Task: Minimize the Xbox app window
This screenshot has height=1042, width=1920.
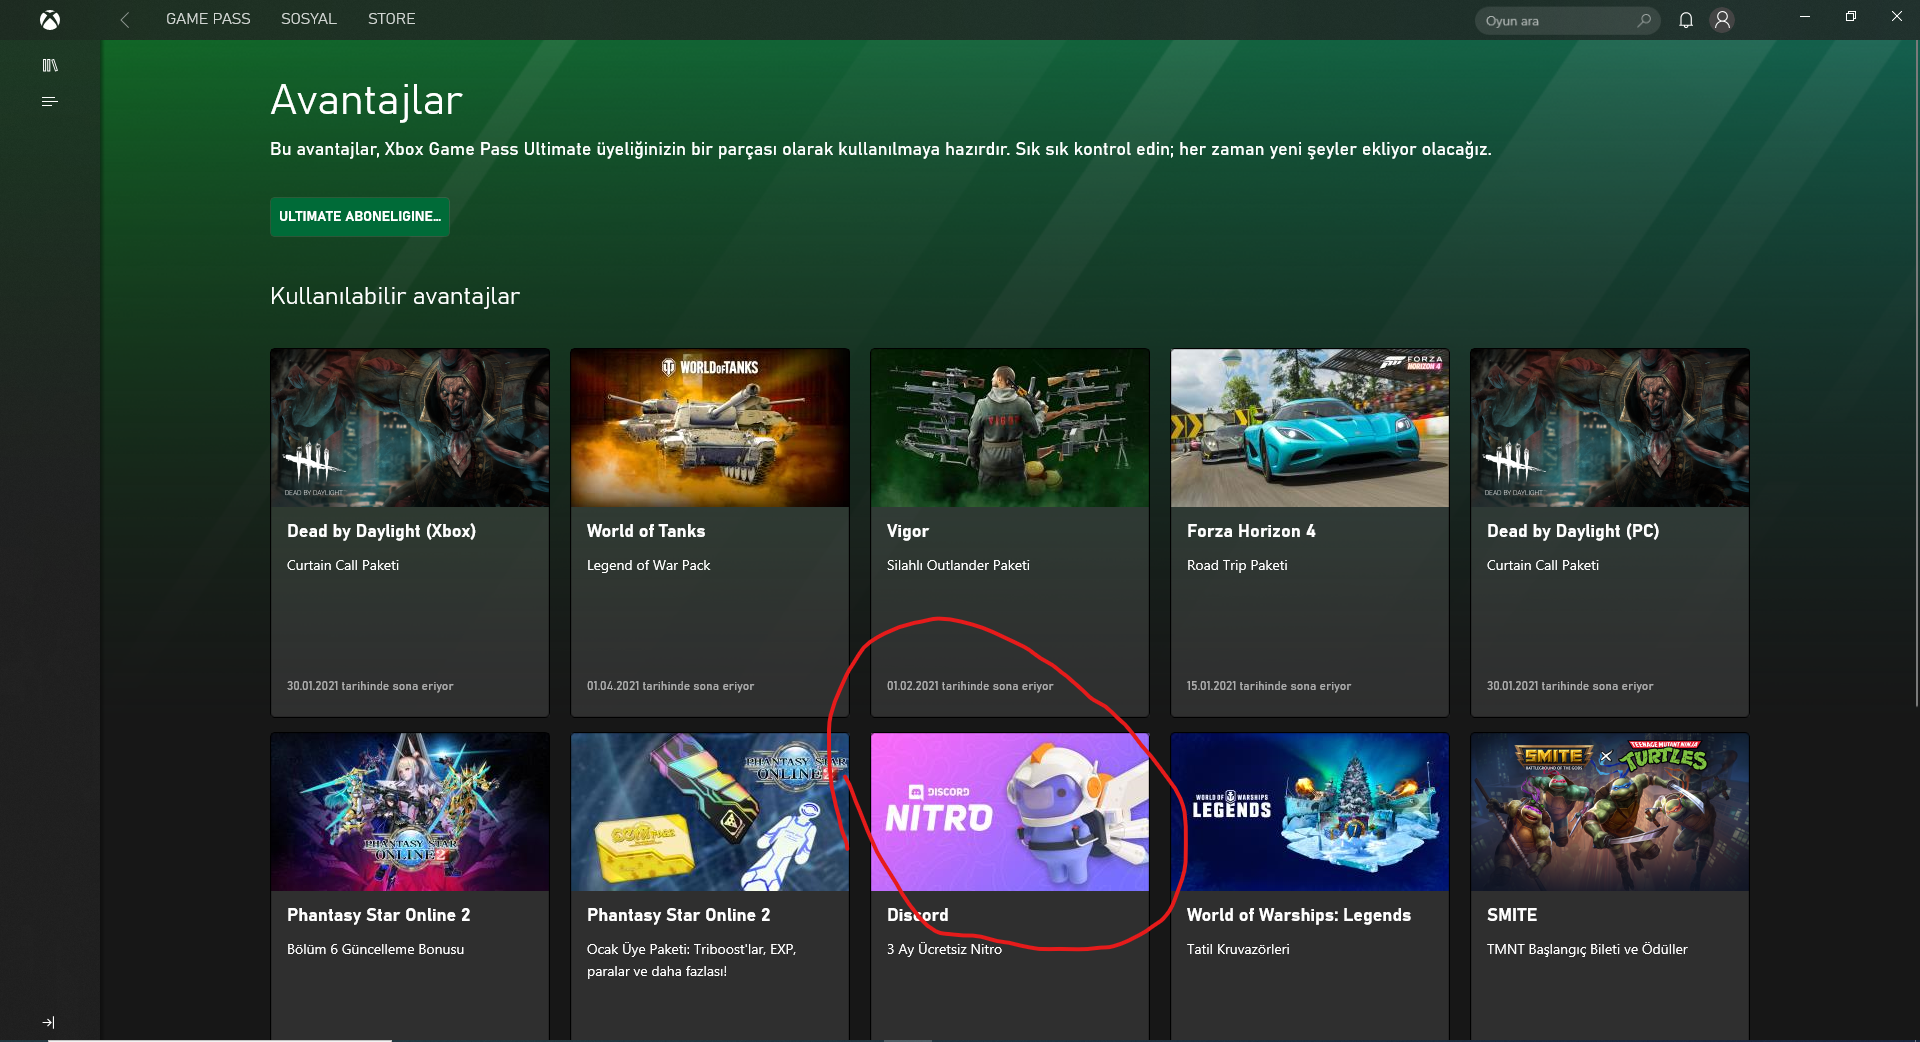Action: pyautogui.click(x=1805, y=17)
